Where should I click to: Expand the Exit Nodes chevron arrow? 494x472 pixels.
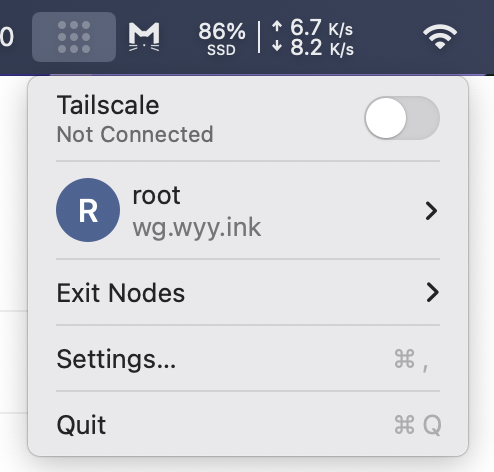(x=432, y=292)
